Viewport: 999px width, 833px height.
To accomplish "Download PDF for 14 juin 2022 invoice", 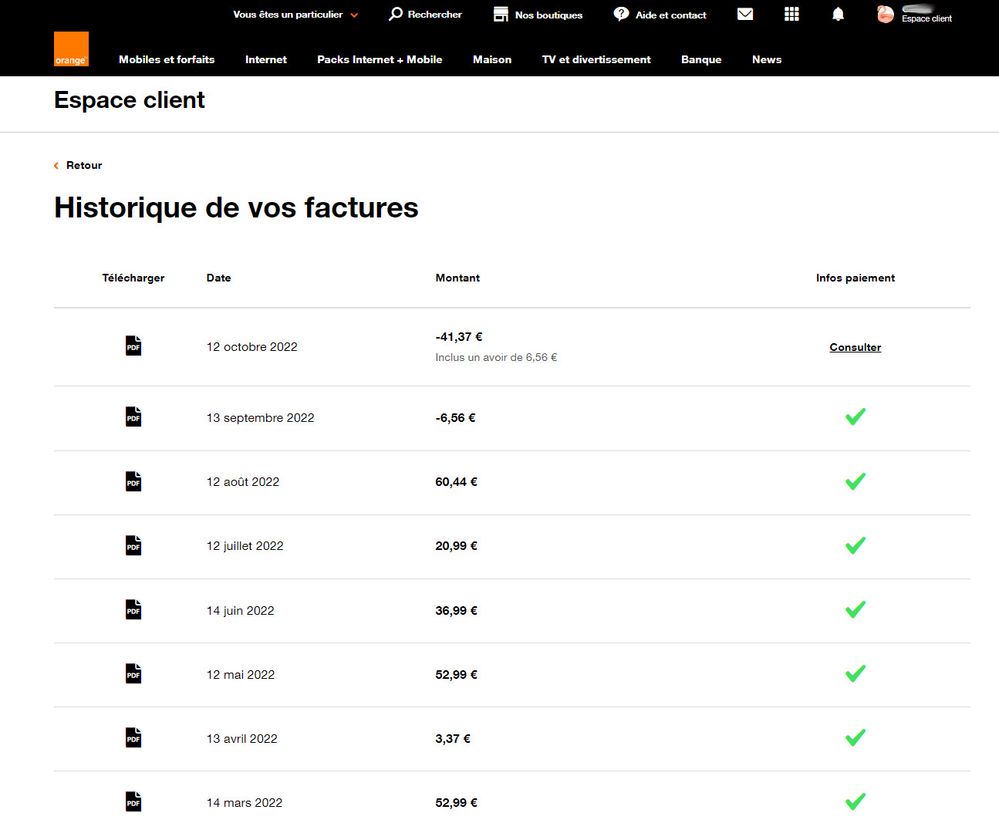I will [133, 609].
